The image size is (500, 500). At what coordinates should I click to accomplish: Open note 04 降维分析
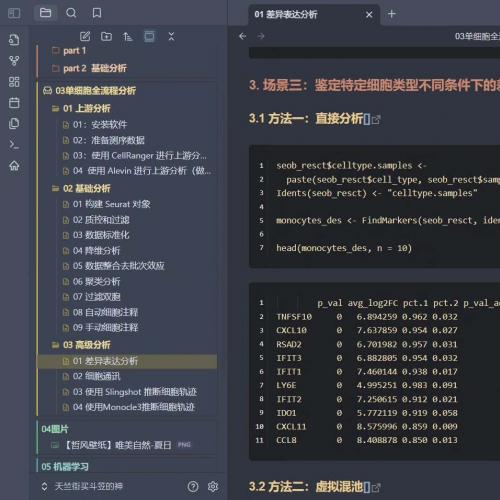click(97, 251)
